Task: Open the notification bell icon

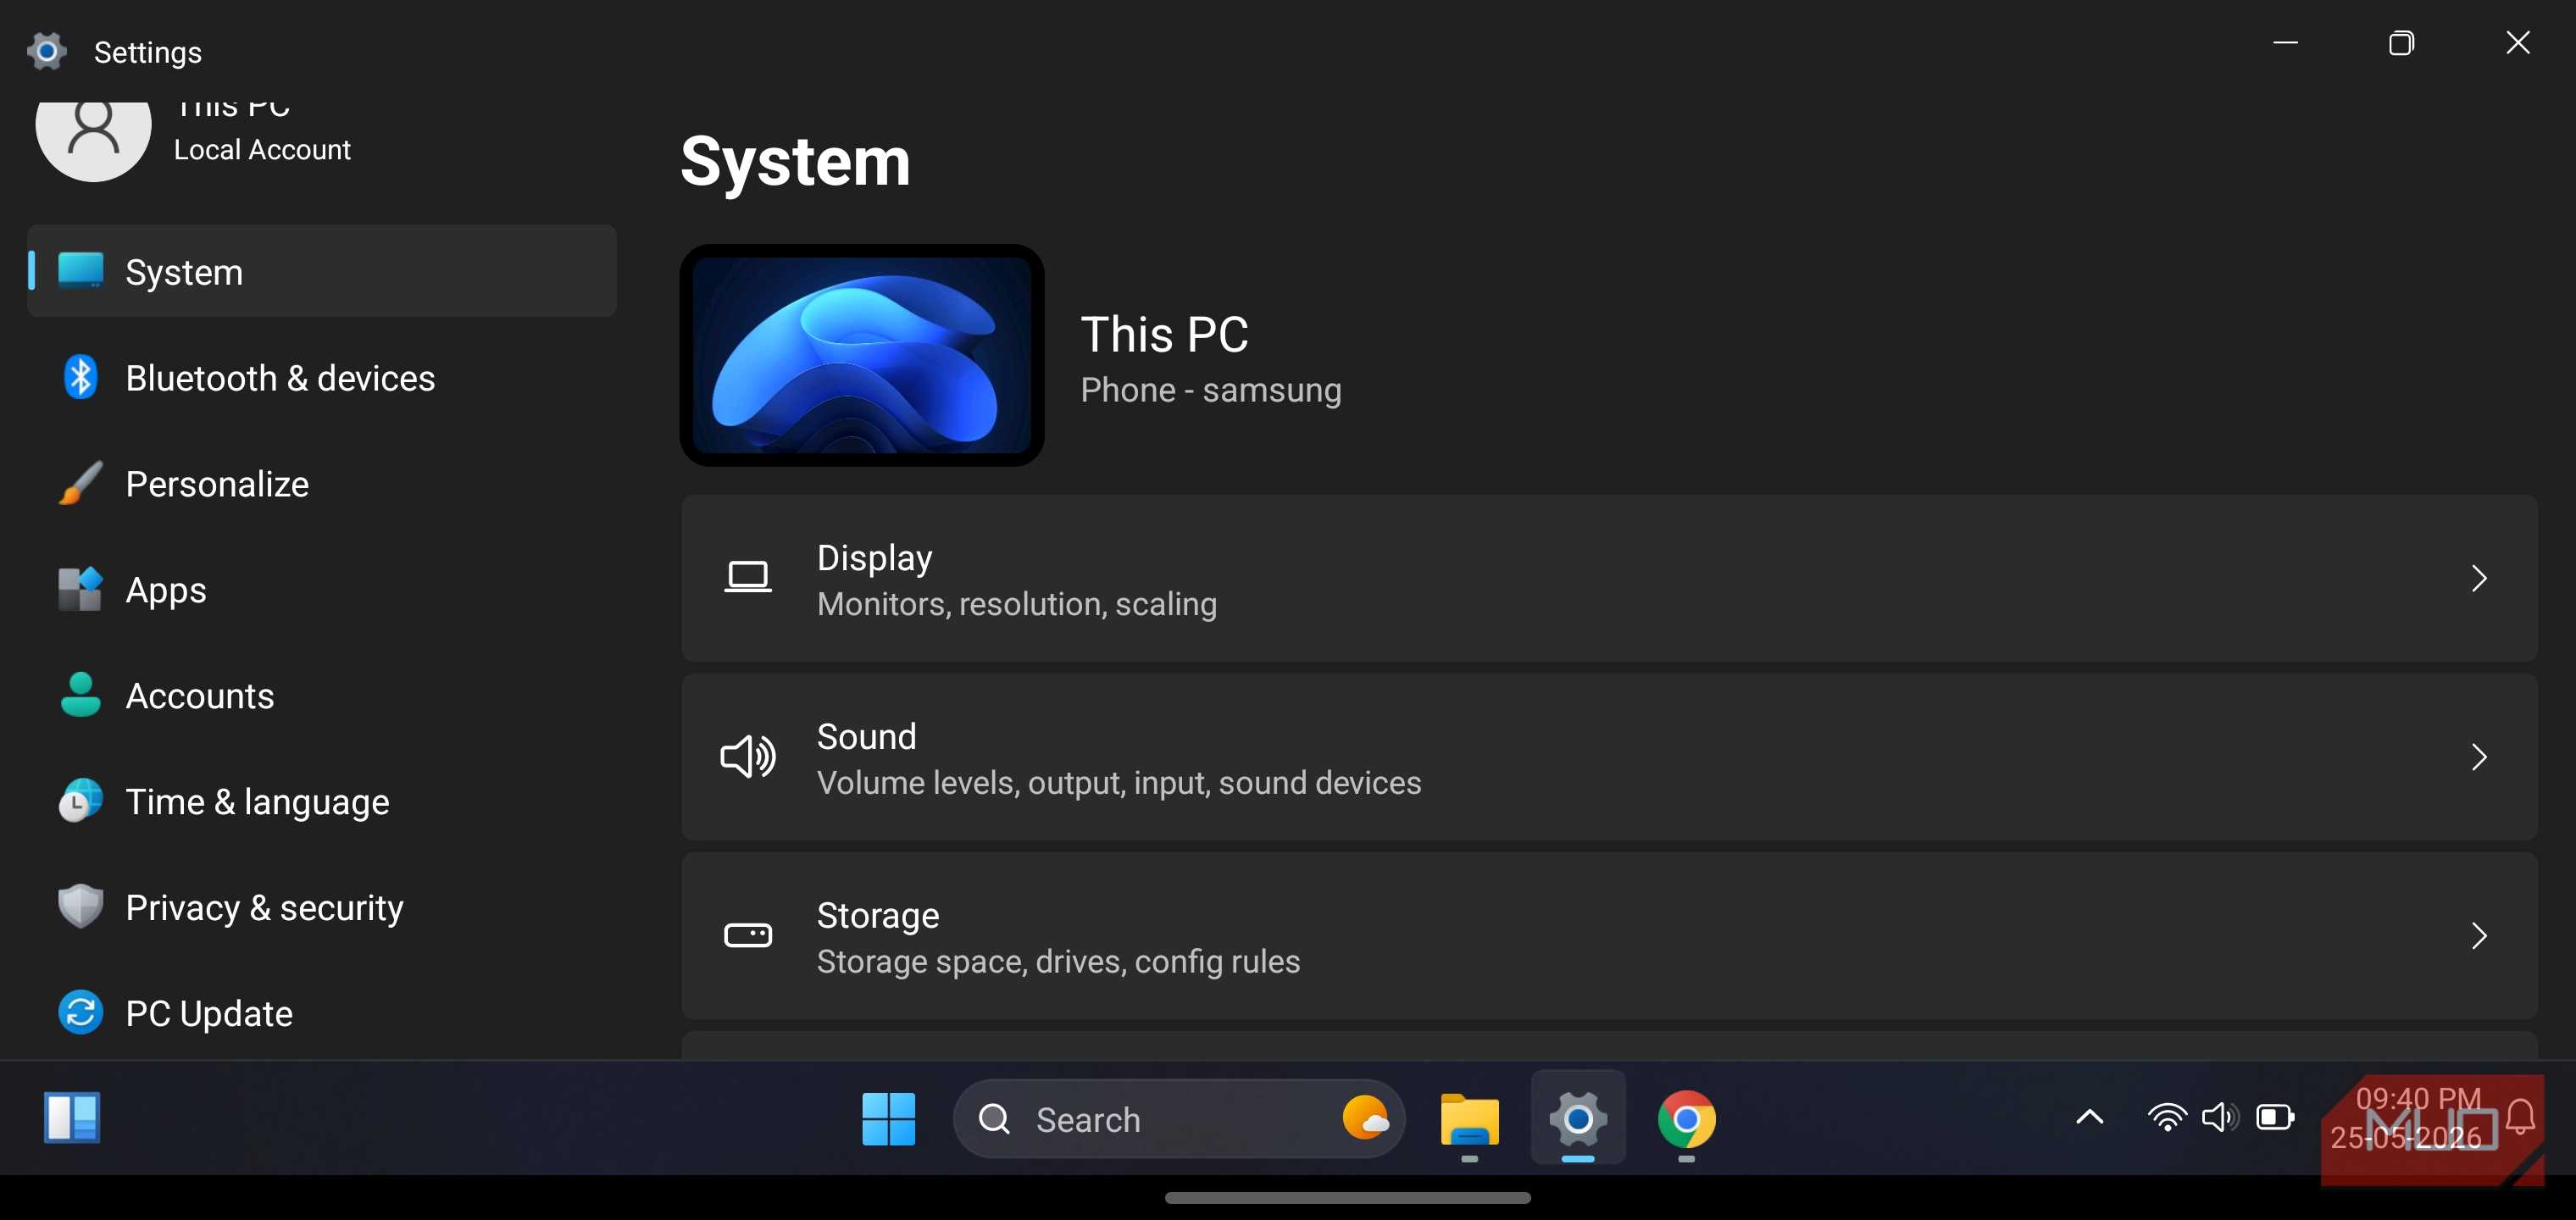Action: 2521,1117
